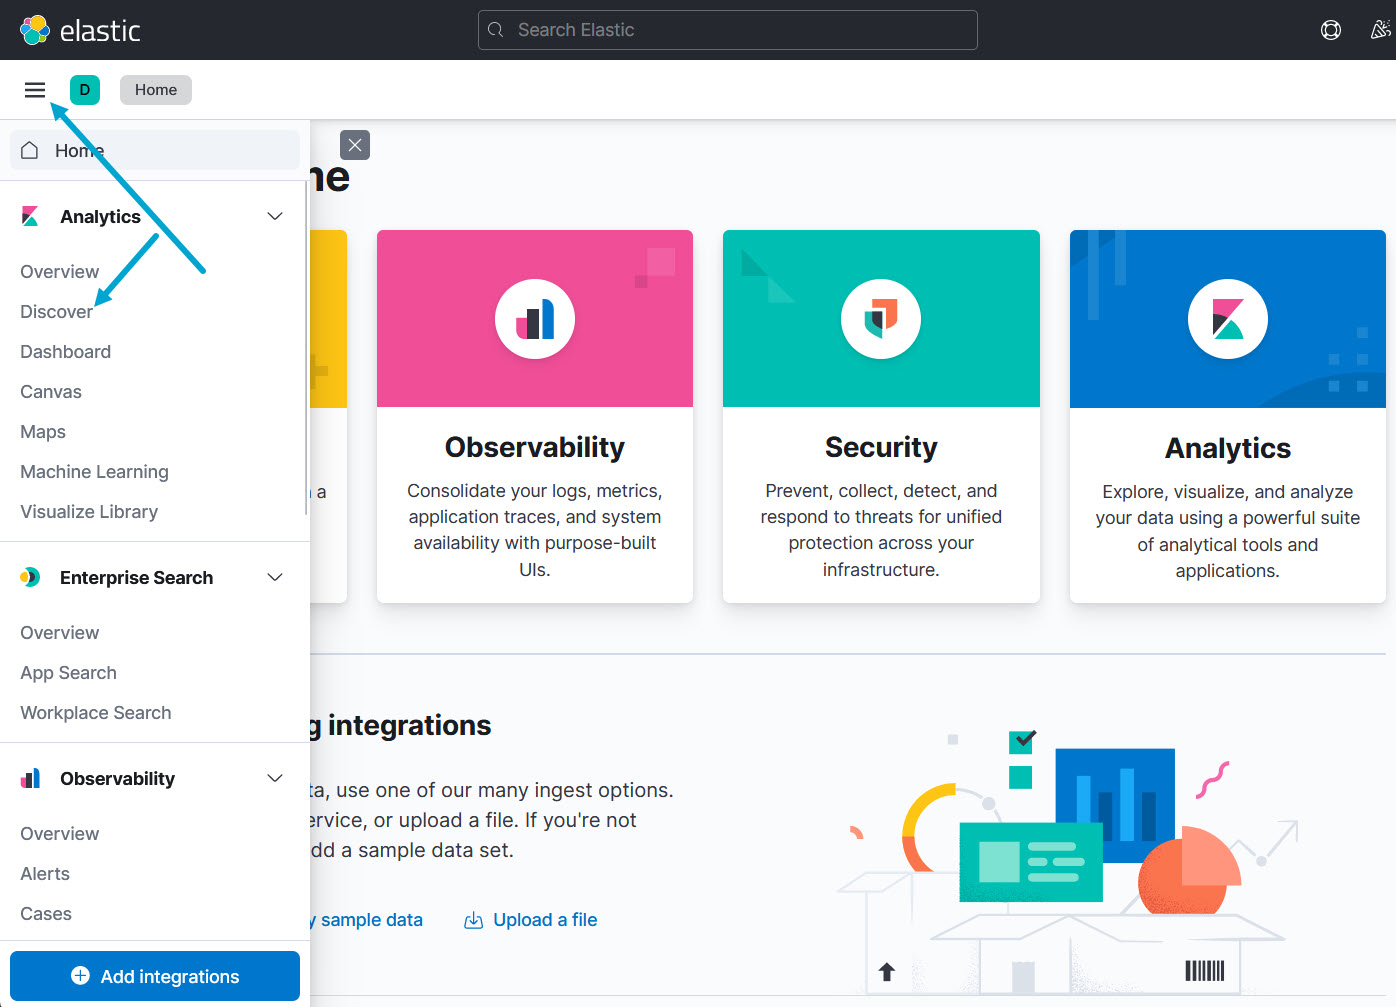Viewport: 1396px width, 1007px height.
Task: Click the Upload a file link
Action: point(544,920)
